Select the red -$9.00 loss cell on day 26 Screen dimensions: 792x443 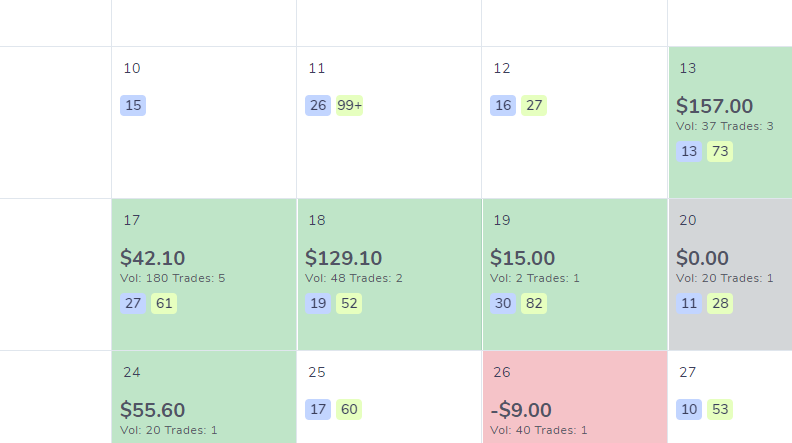pyautogui.click(x=575, y=397)
